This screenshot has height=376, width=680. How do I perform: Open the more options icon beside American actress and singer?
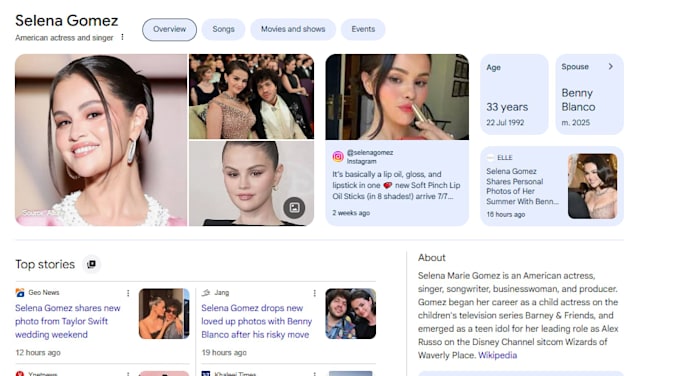122,37
